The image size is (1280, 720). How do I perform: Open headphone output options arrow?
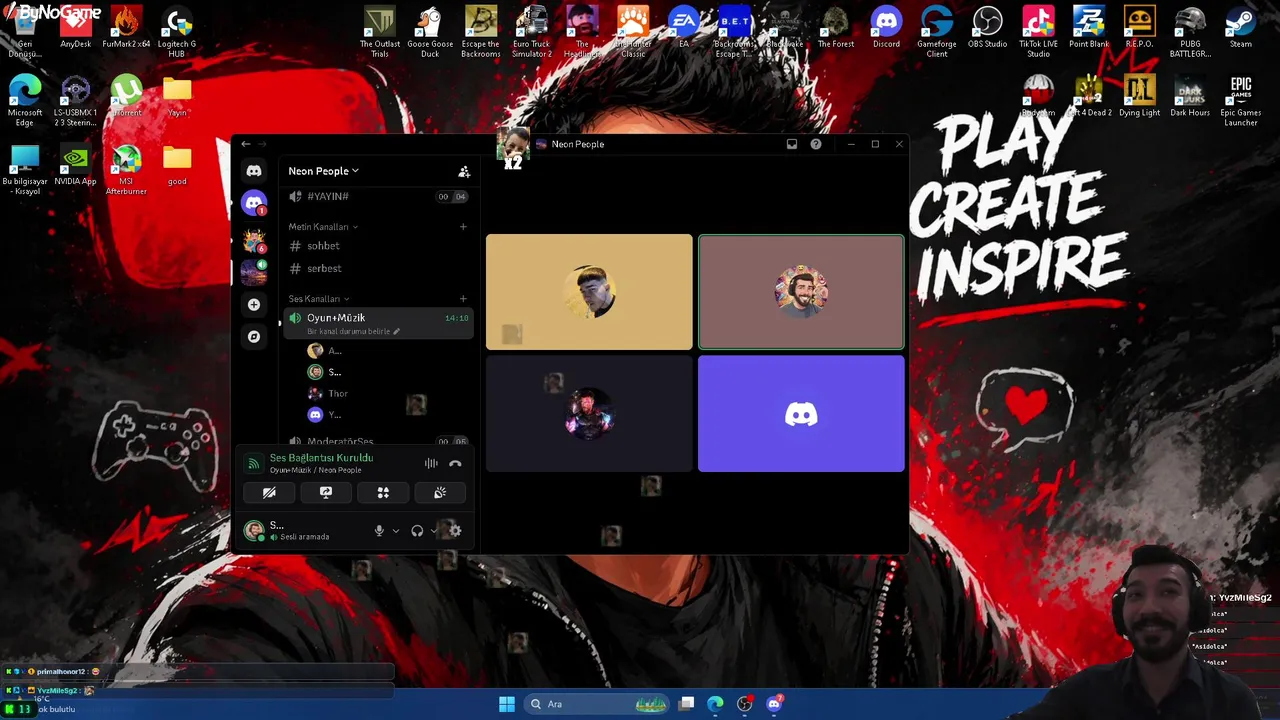click(433, 531)
